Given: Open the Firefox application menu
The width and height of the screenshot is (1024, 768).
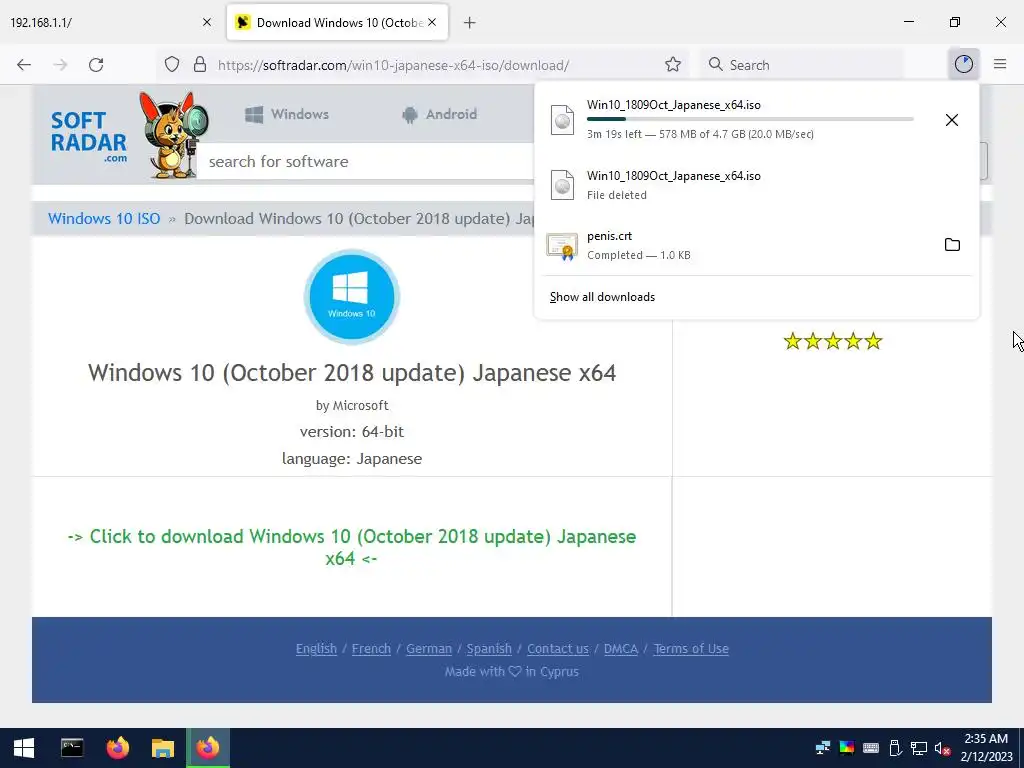Looking at the screenshot, I should pyautogui.click(x=1000, y=64).
